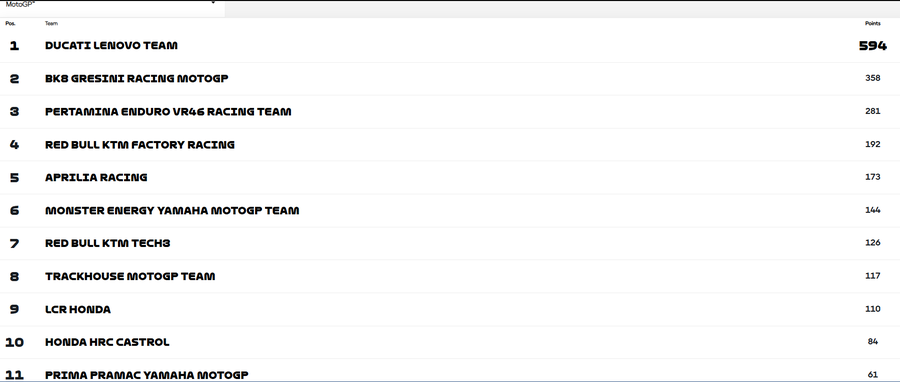
Task: Select the LCR Honda team
Action: [x=450, y=310]
